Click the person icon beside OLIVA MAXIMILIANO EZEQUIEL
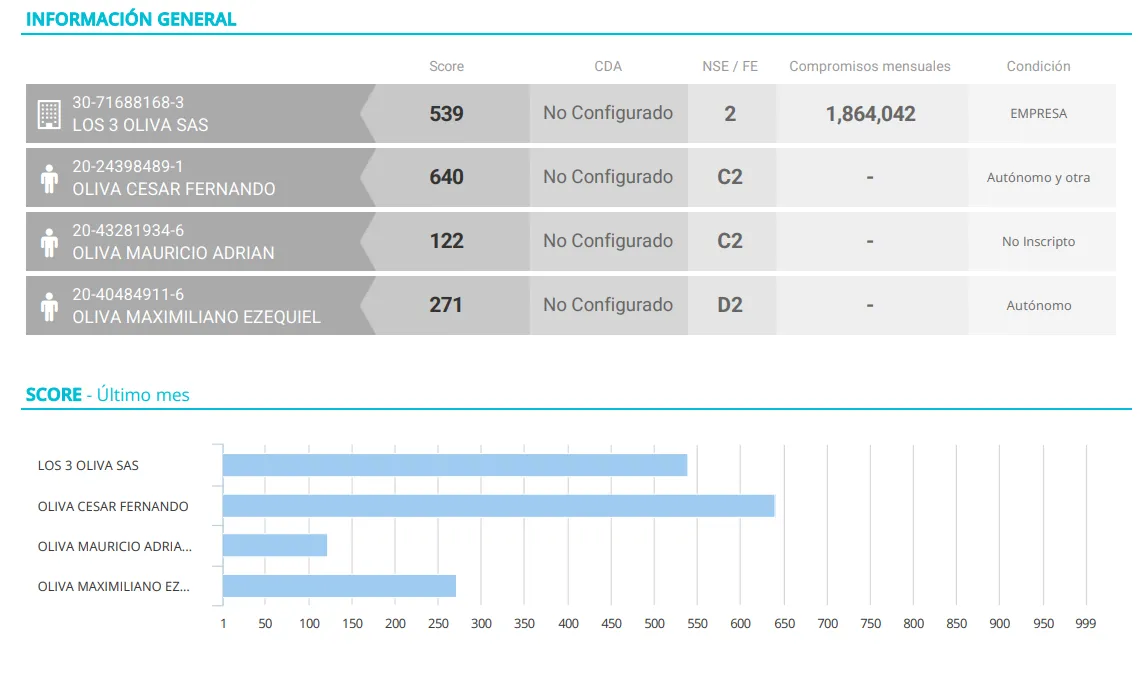 tap(49, 306)
